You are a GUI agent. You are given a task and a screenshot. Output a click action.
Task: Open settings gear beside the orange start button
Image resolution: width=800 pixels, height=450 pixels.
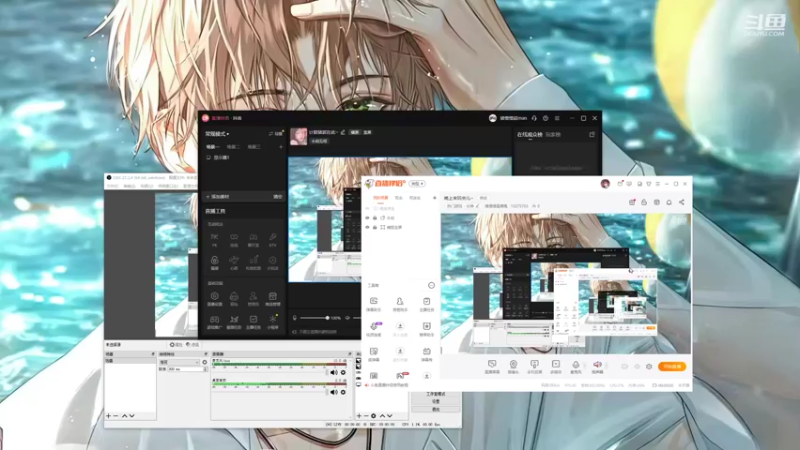[649, 366]
